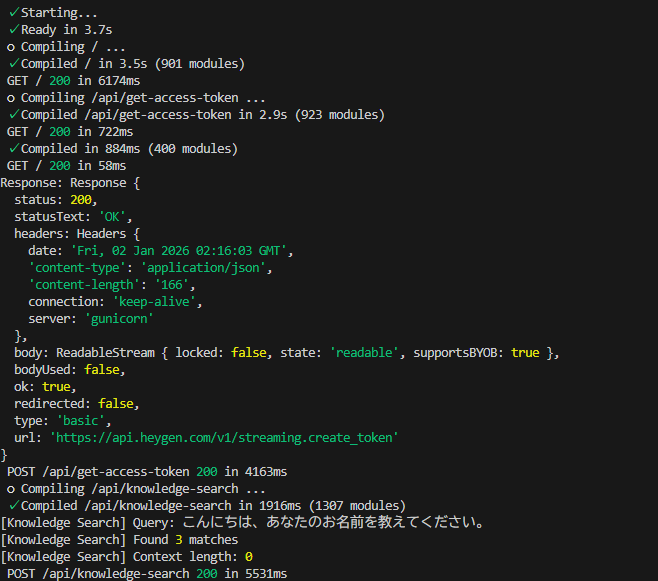This screenshot has width=658, height=581.
Task: Click the 'GET / 200 in 58ms' line
Action: 66,166
